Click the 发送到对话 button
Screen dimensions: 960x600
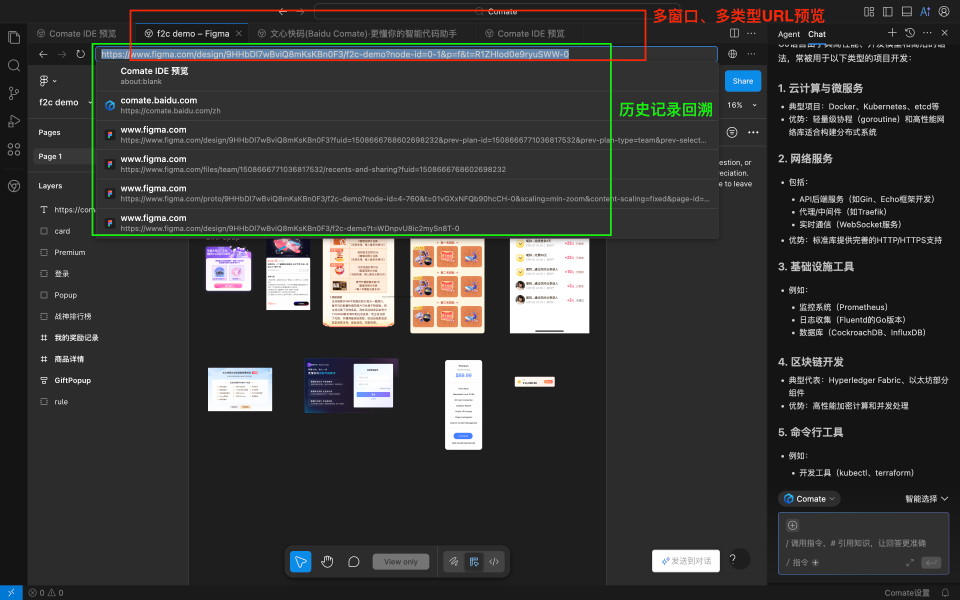click(686, 561)
